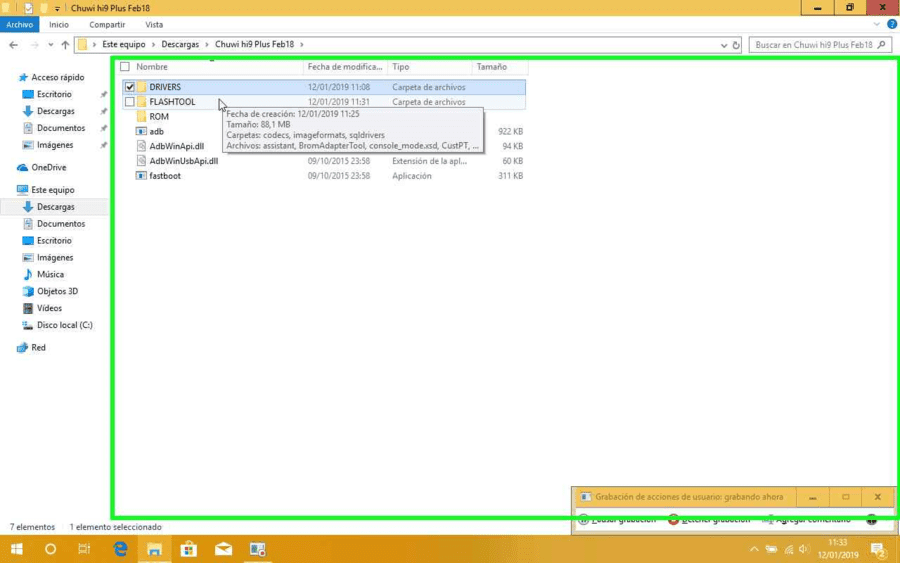900x563 pixels.
Task: Open quick access toolbar customize dropdown
Action: tap(57, 9)
